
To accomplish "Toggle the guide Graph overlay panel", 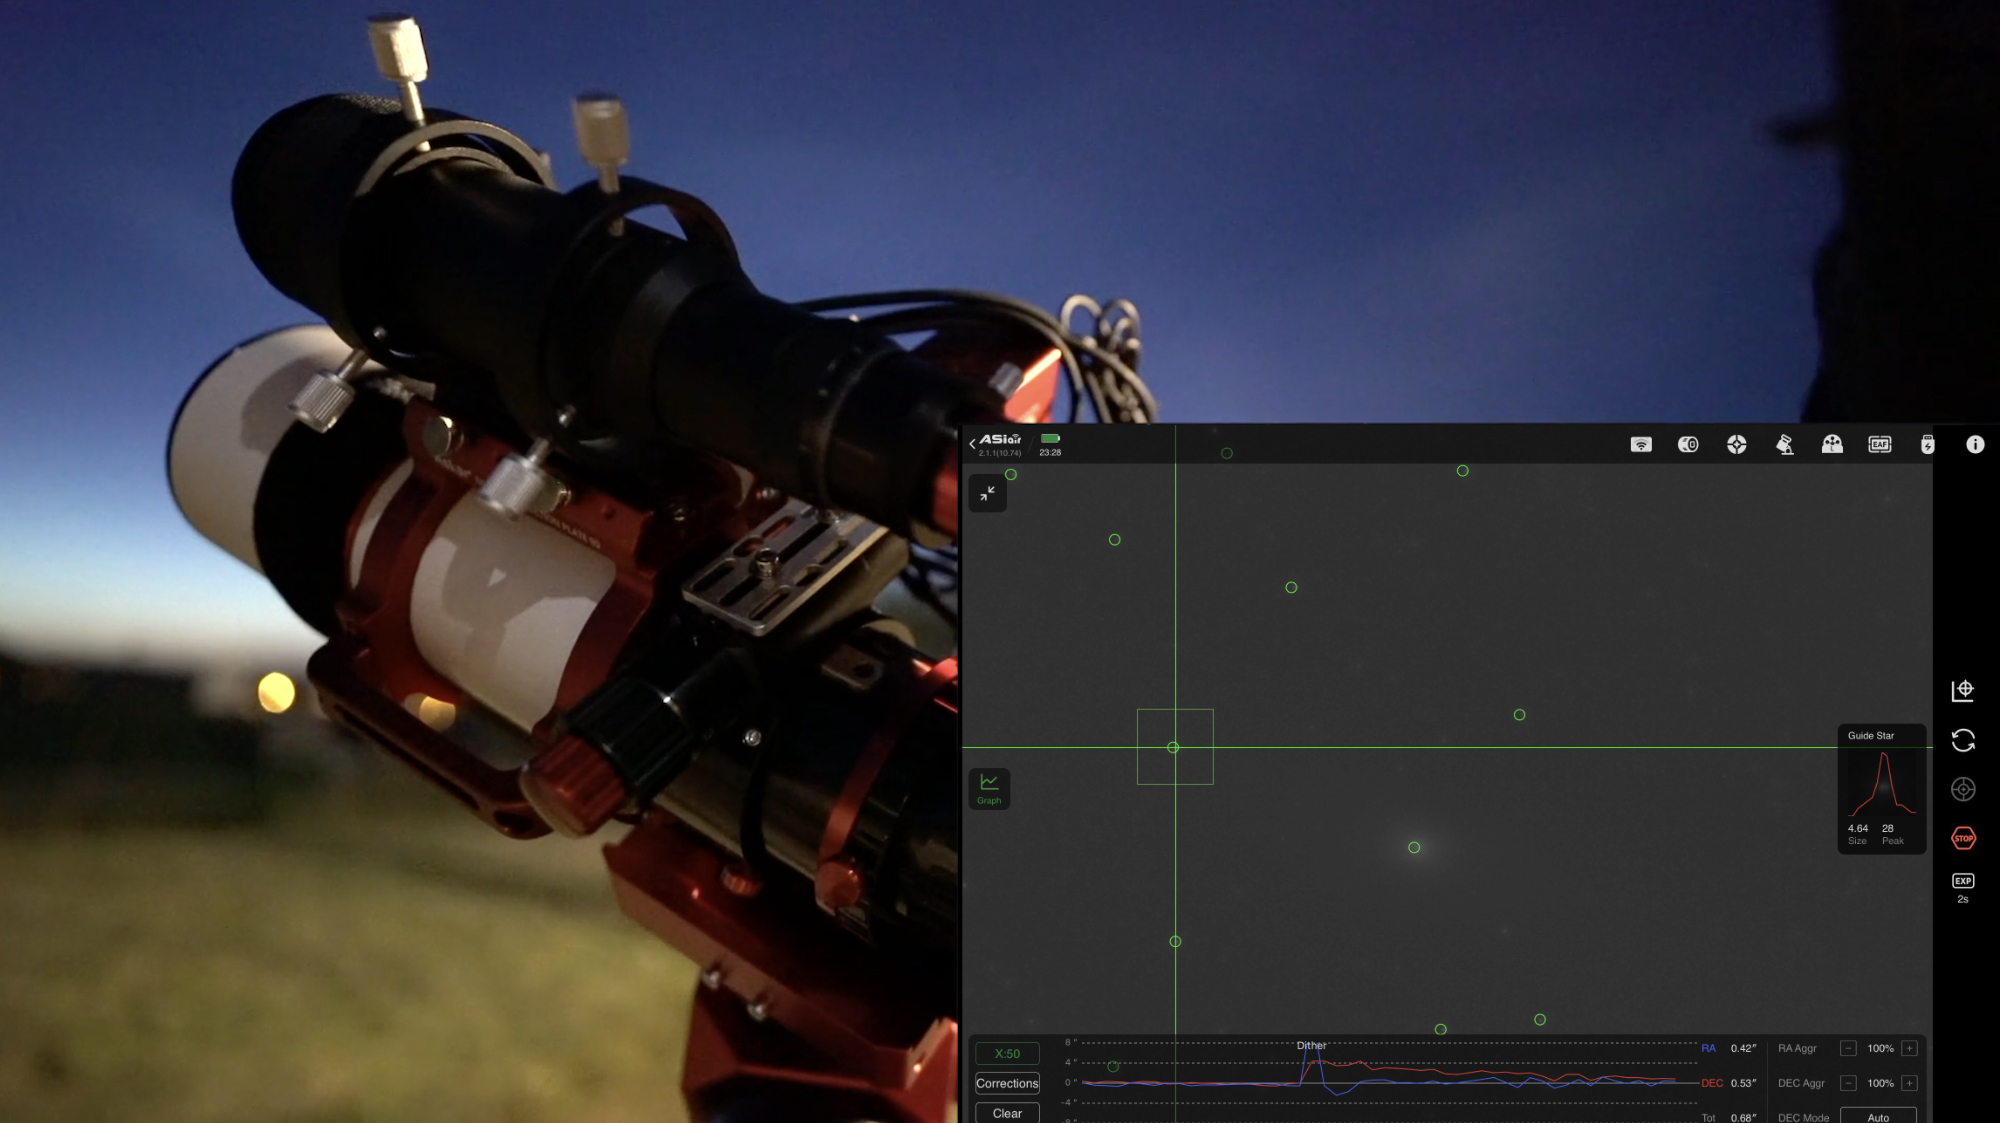I will (x=988, y=788).
